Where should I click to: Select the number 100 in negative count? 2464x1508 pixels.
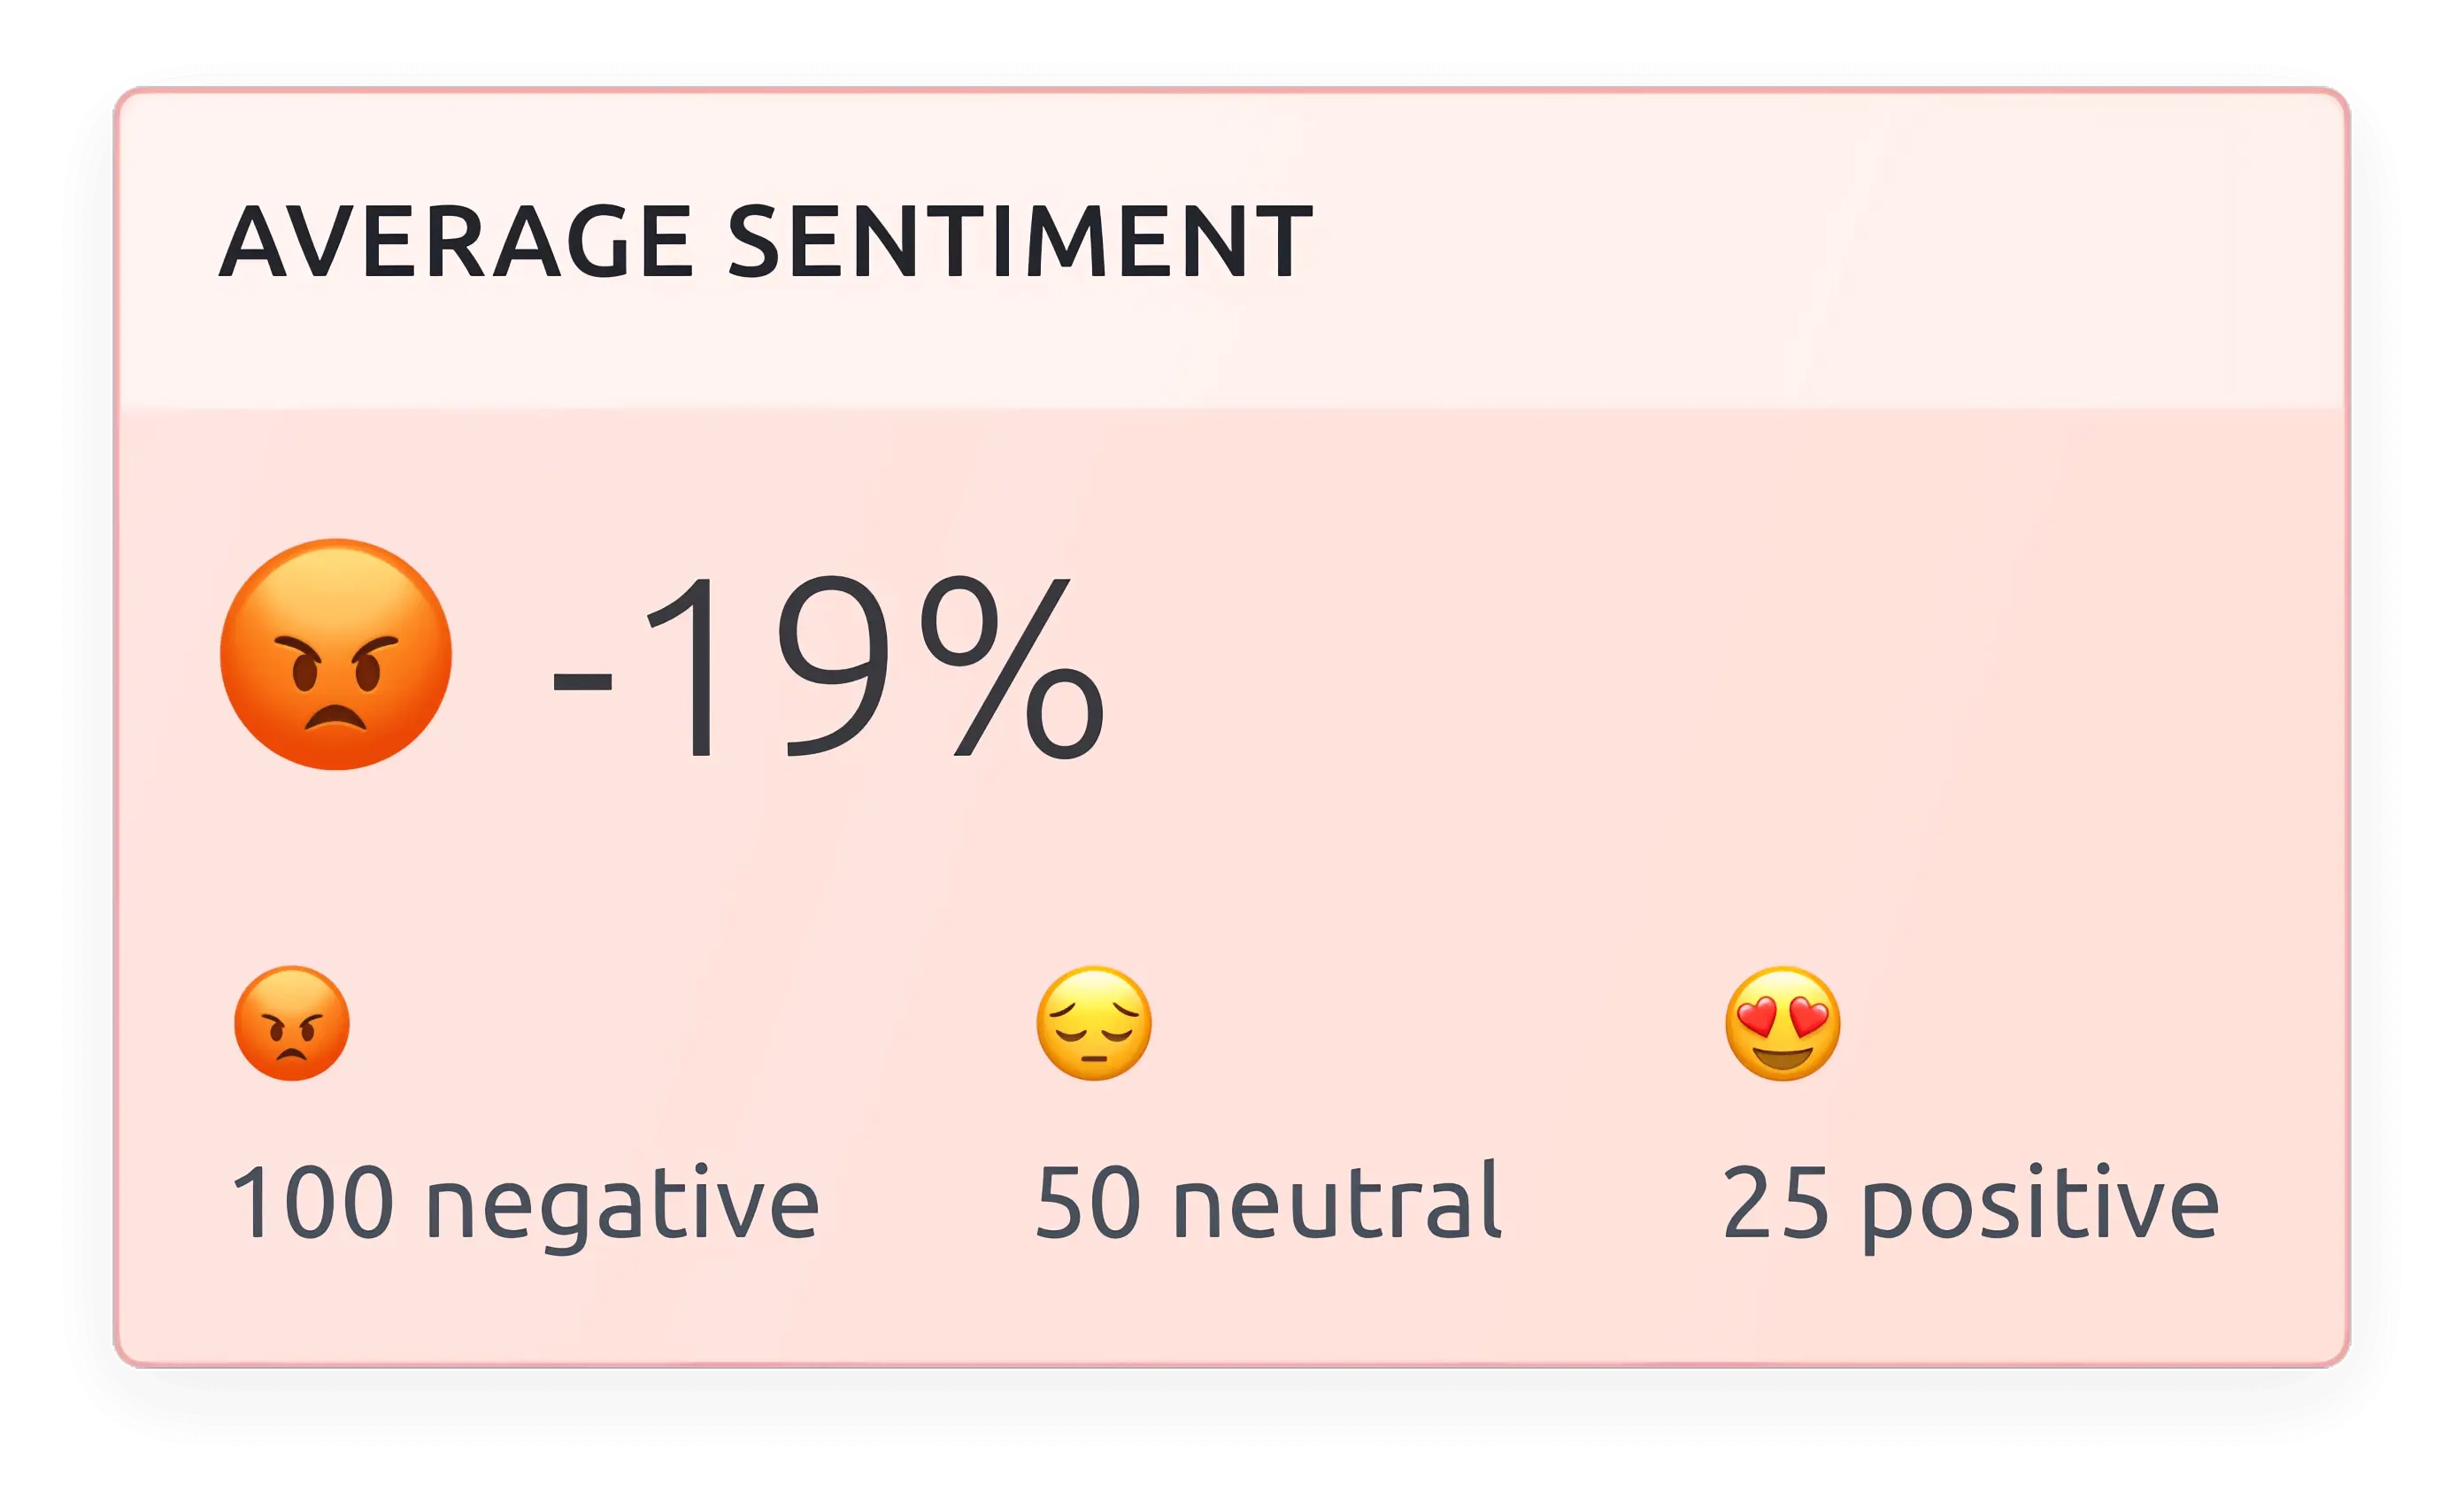coord(312,1201)
